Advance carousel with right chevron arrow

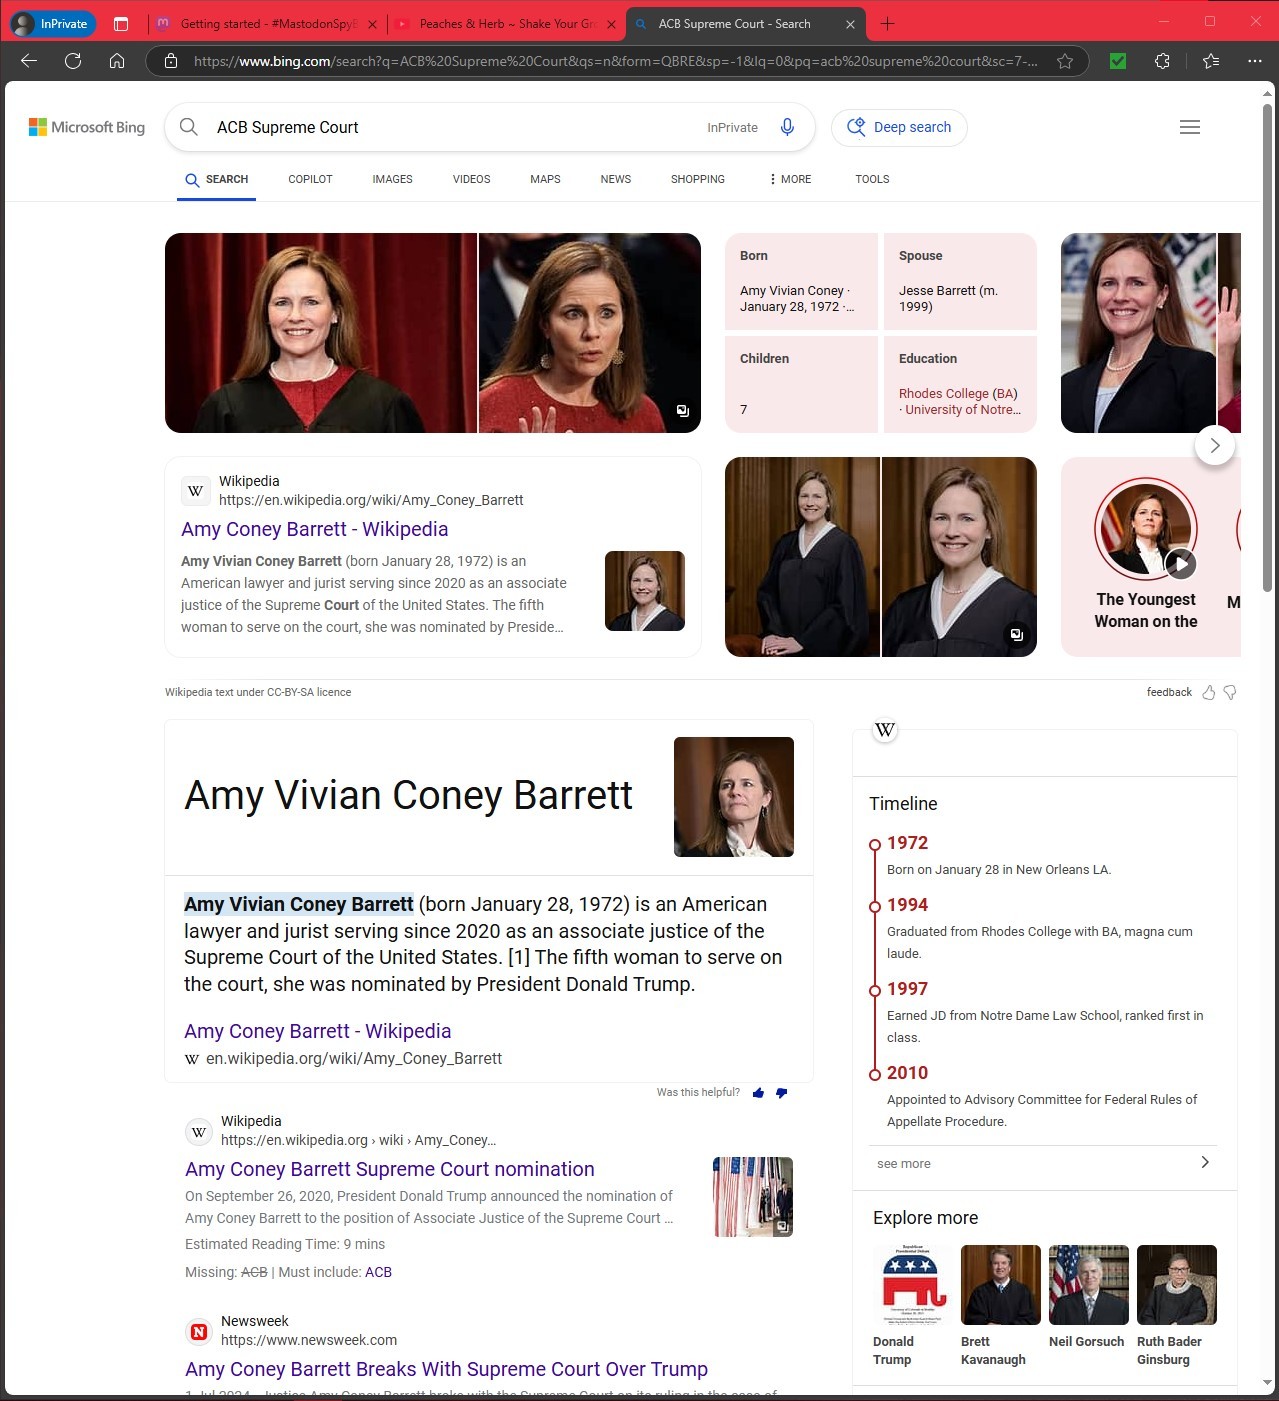pyautogui.click(x=1215, y=445)
